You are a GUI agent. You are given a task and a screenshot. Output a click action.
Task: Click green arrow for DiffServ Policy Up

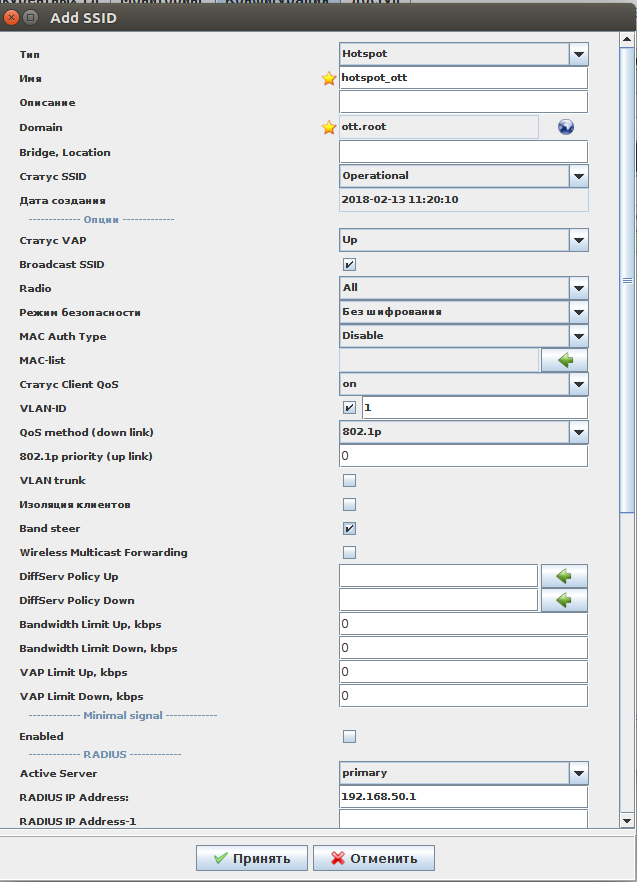coord(564,576)
